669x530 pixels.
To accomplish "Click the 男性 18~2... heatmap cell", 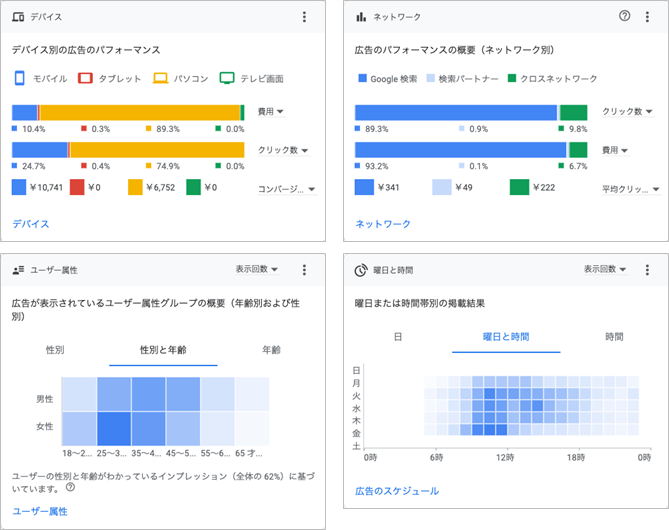I will tap(79, 394).
